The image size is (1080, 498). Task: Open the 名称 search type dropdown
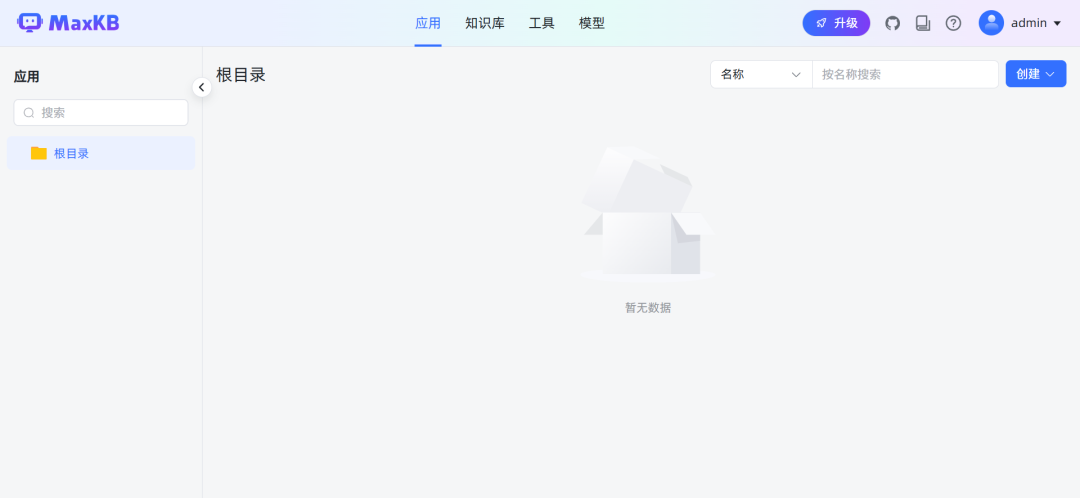click(761, 74)
